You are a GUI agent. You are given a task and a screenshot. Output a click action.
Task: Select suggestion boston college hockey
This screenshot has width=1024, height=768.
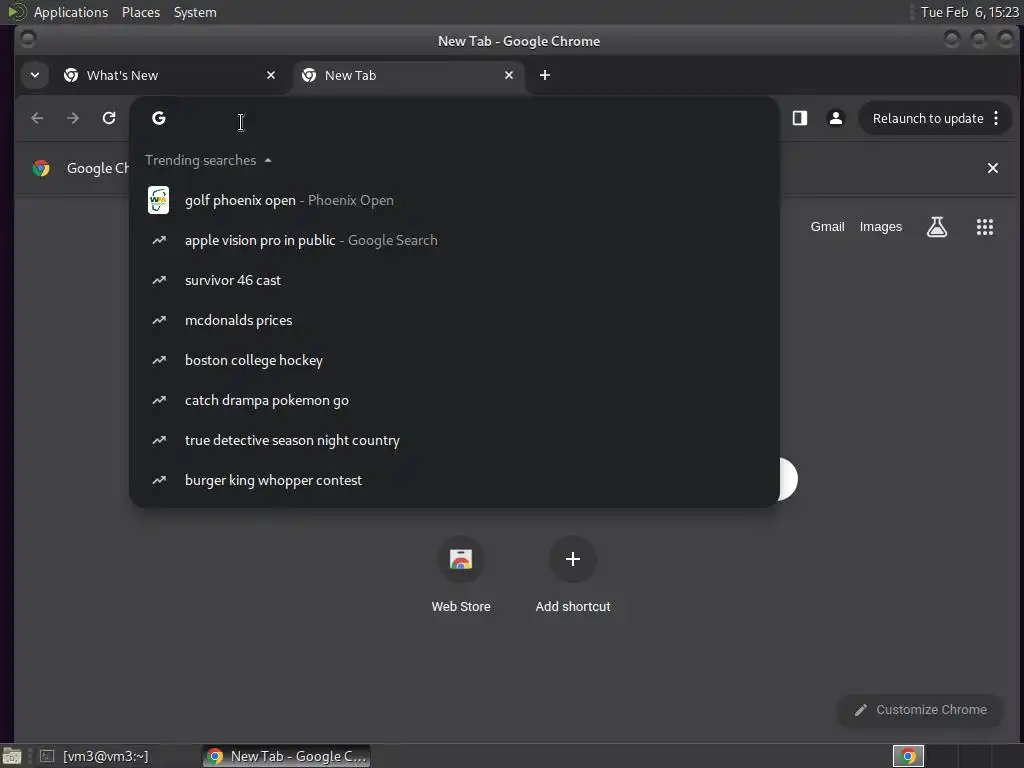click(x=455, y=360)
